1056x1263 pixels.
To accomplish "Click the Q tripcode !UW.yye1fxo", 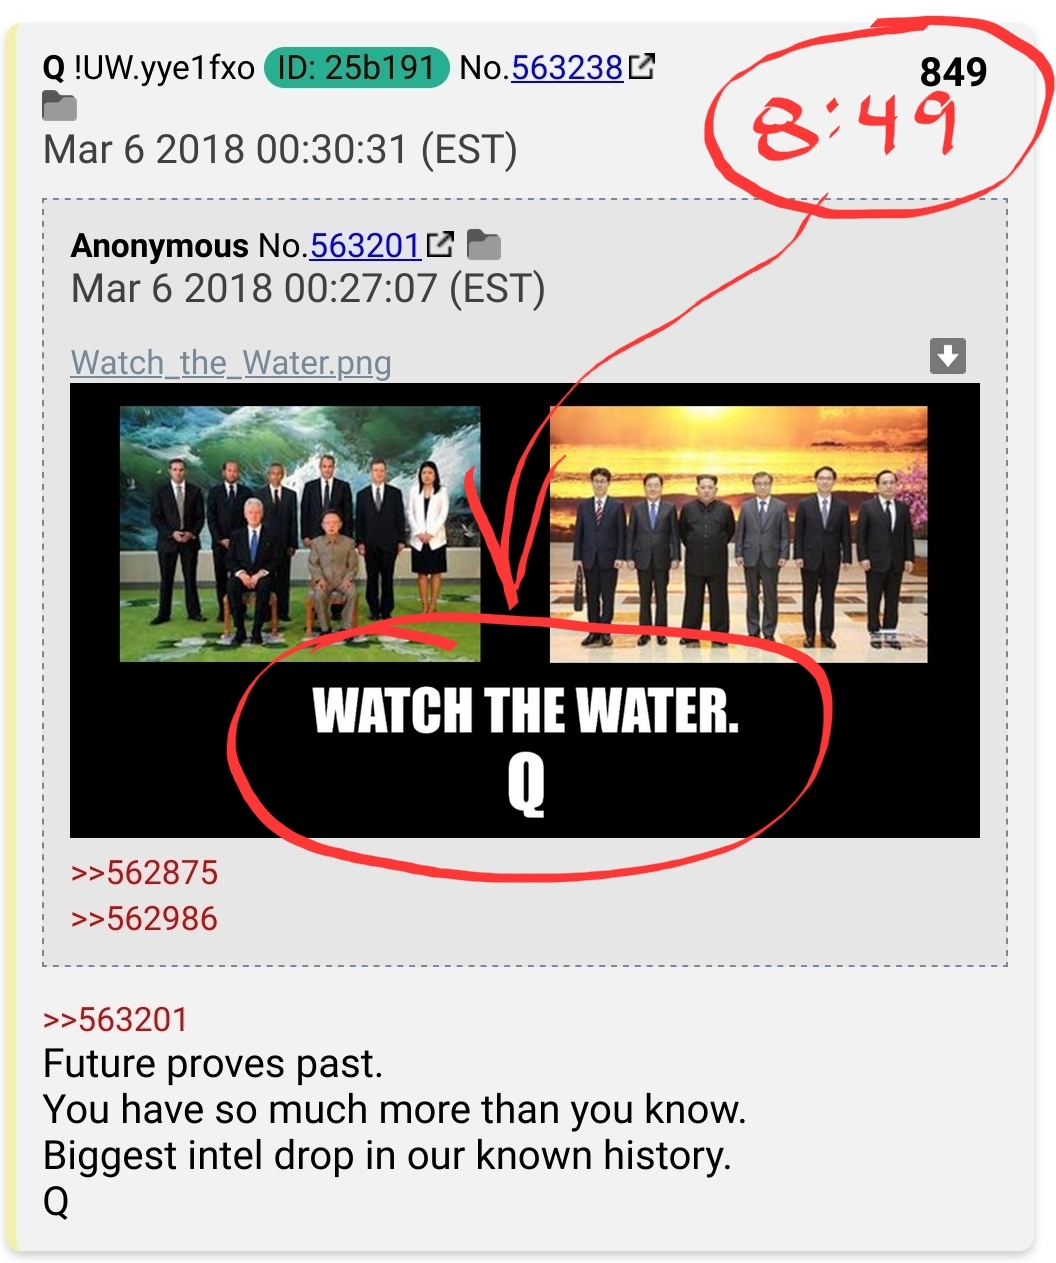I will pos(164,68).
